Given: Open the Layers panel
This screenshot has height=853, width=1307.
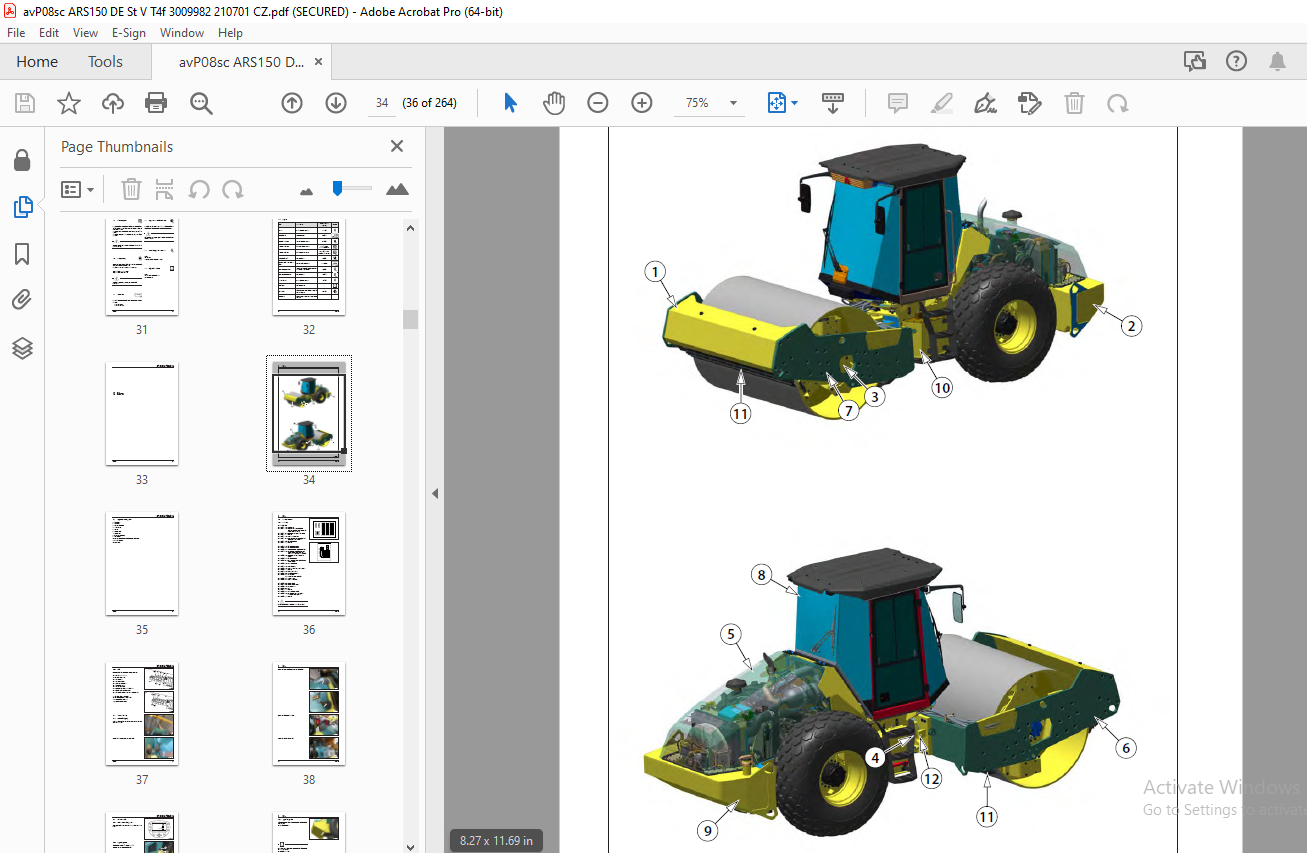Looking at the screenshot, I should click(x=22, y=348).
